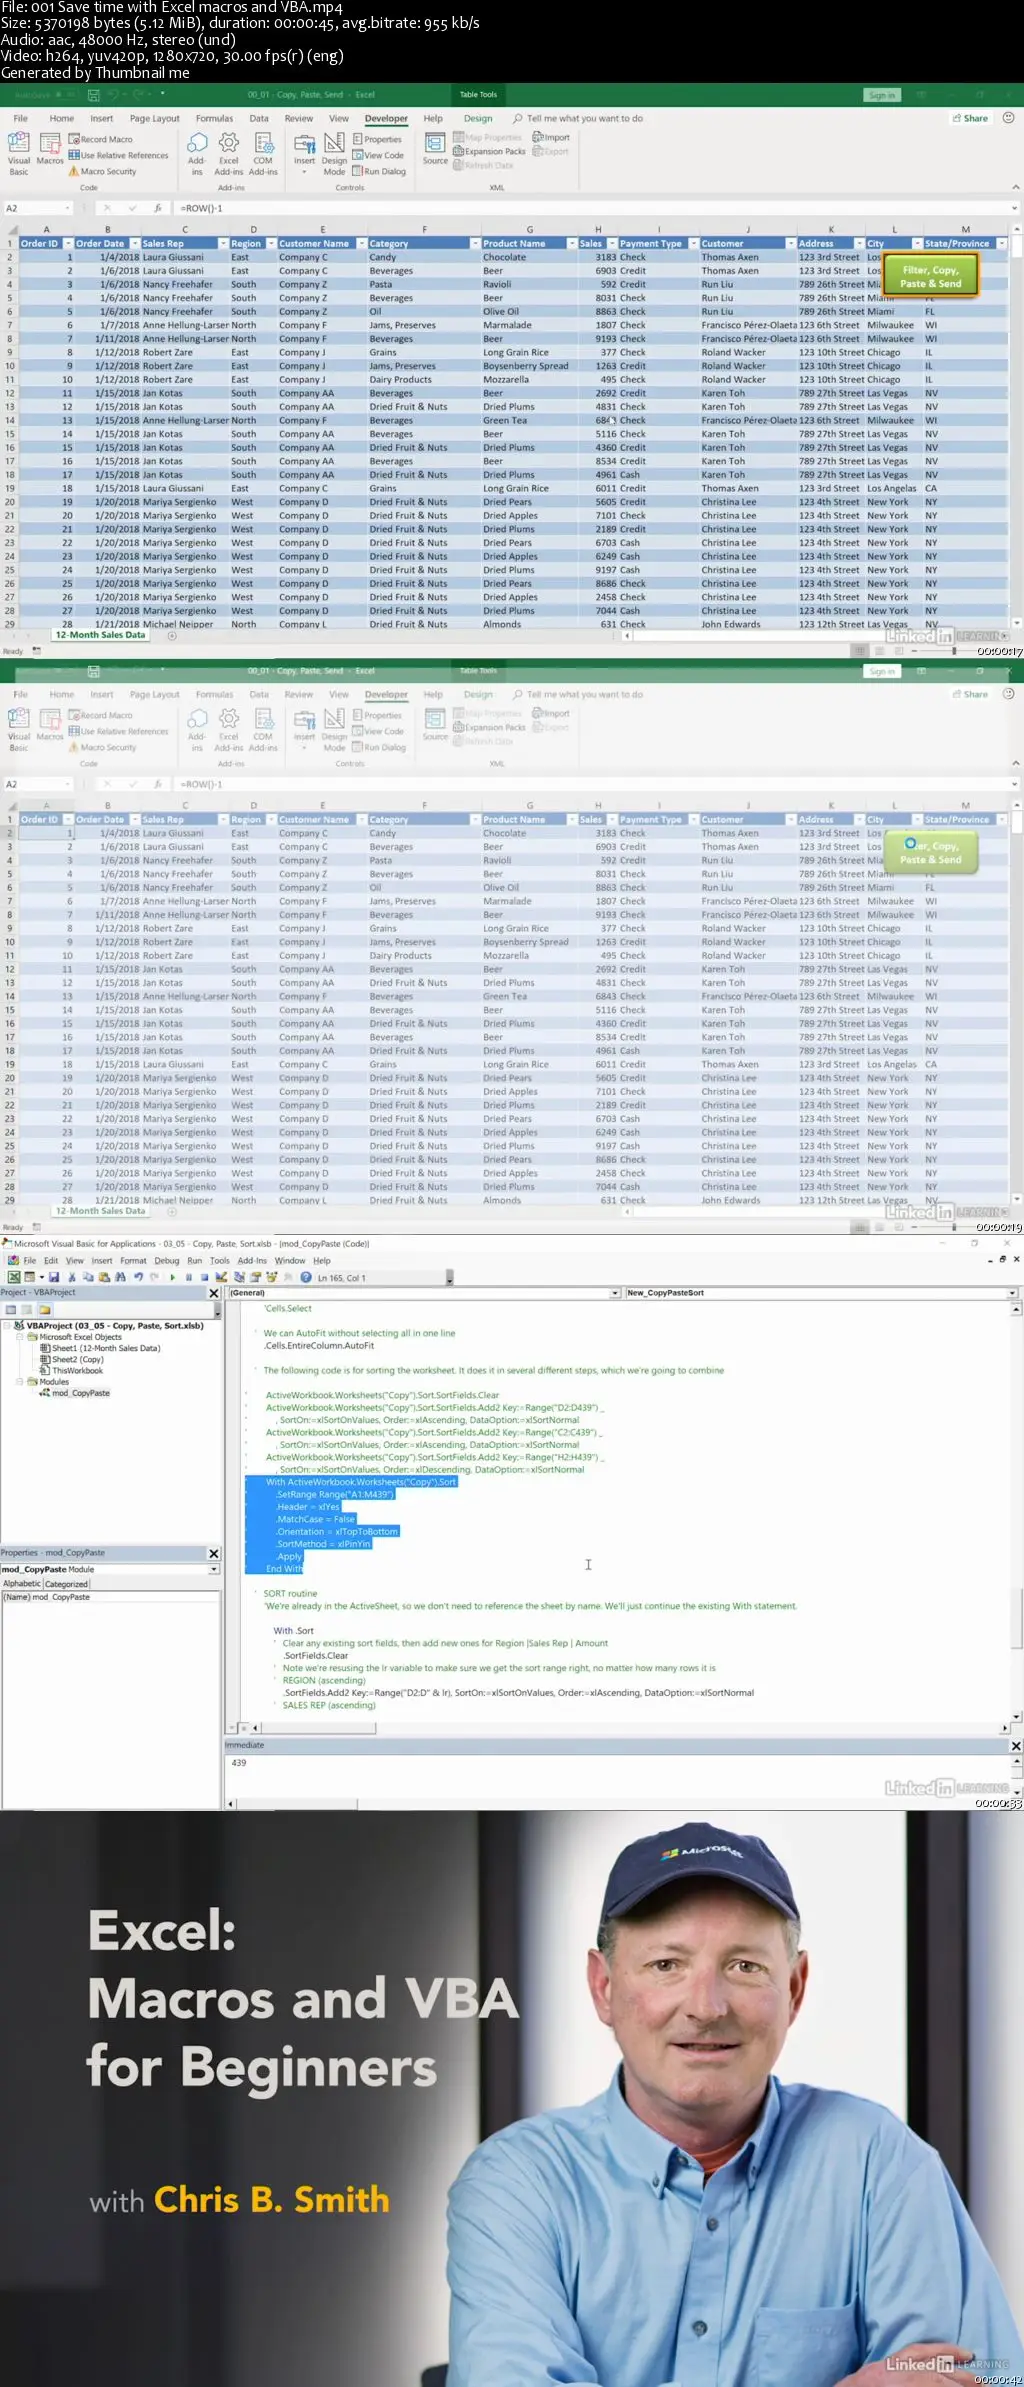Open the Debug menu in VBA editor
Screen dimensions: 1024x2387
167,1261
